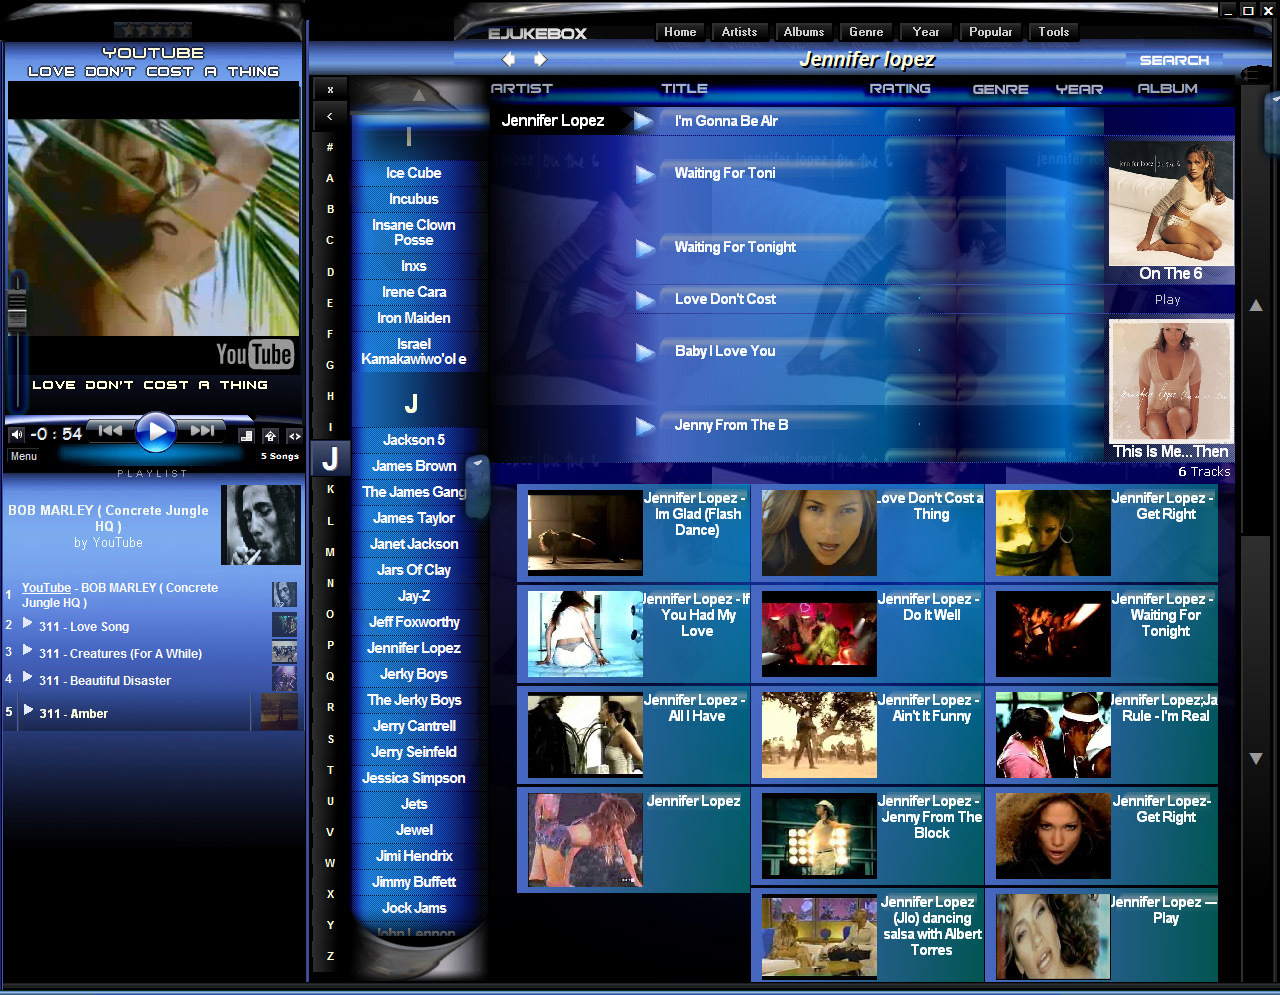
Task: Select Ice Cube in the artist list
Action: pyautogui.click(x=414, y=173)
